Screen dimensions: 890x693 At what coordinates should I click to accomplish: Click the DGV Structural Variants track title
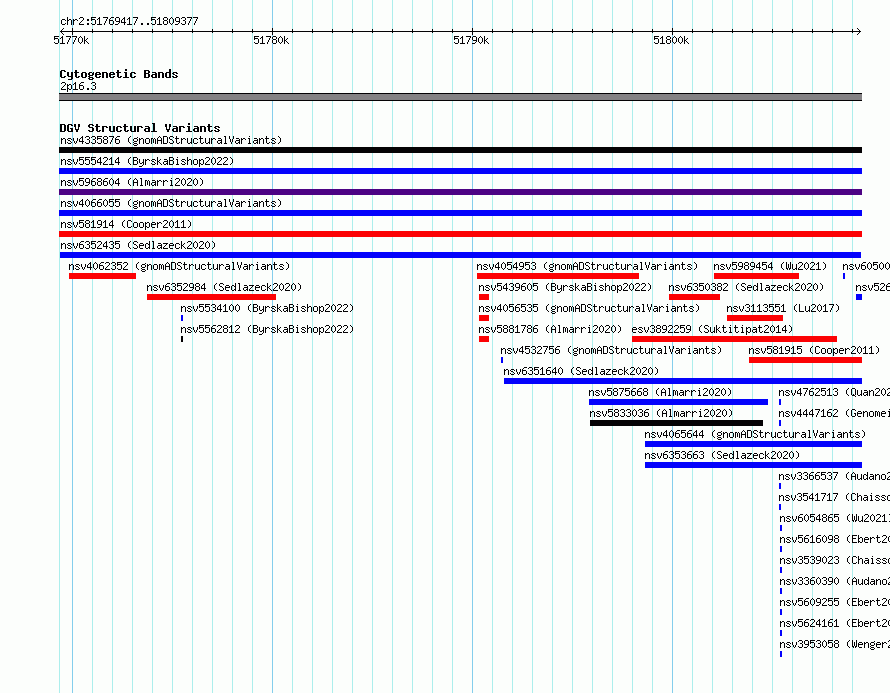click(x=140, y=128)
